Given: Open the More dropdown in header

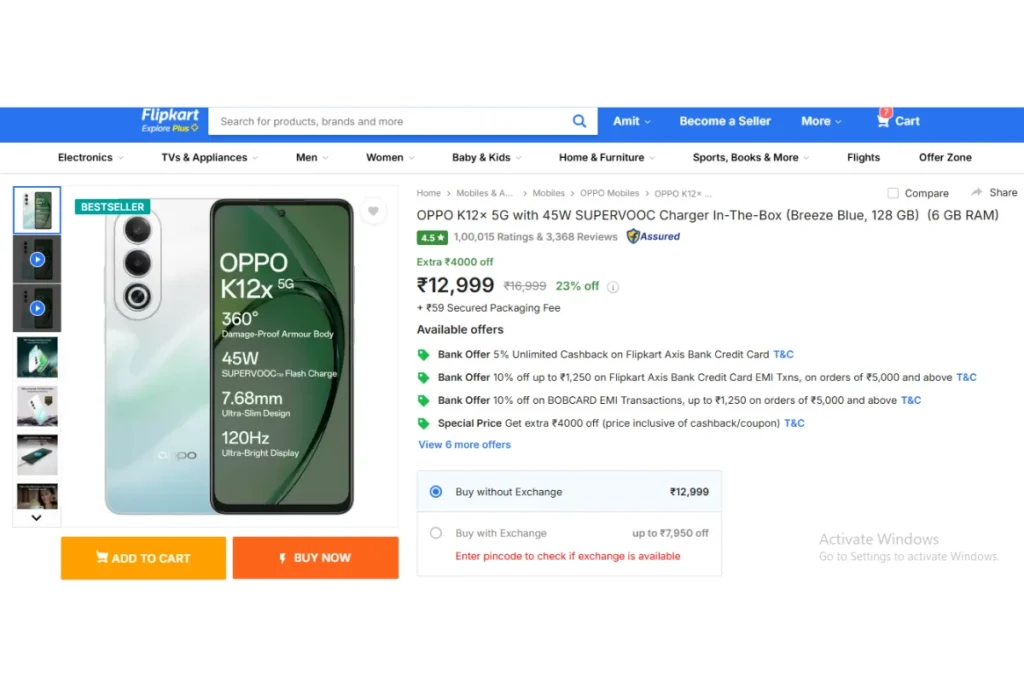Looking at the screenshot, I should pos(821,121).
